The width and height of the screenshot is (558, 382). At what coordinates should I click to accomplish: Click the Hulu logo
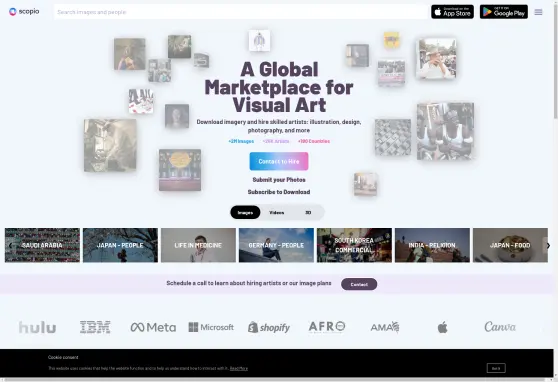tap(37, 328)
